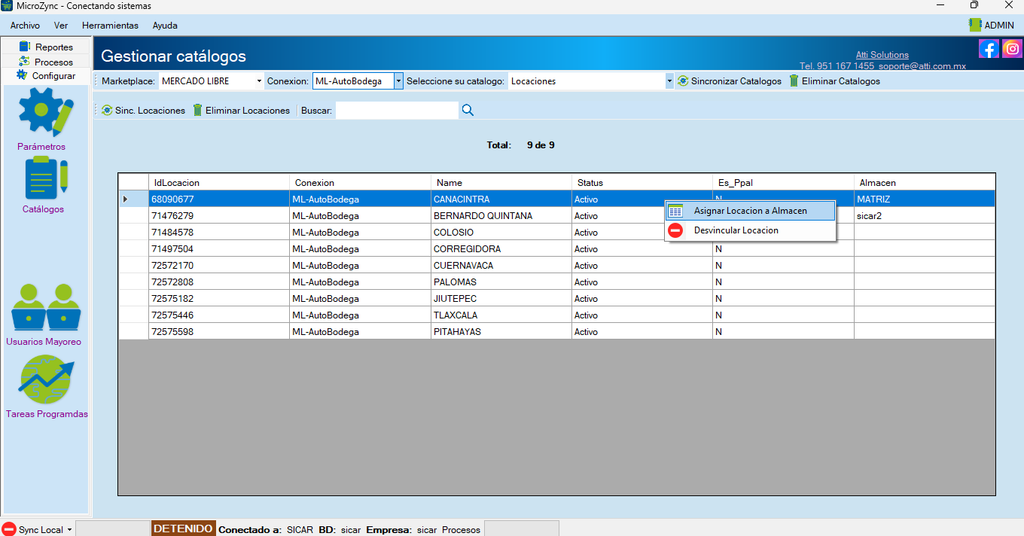Sort by Es_Ppal column header
1024x536 pixels.
[x=783, y=183]
